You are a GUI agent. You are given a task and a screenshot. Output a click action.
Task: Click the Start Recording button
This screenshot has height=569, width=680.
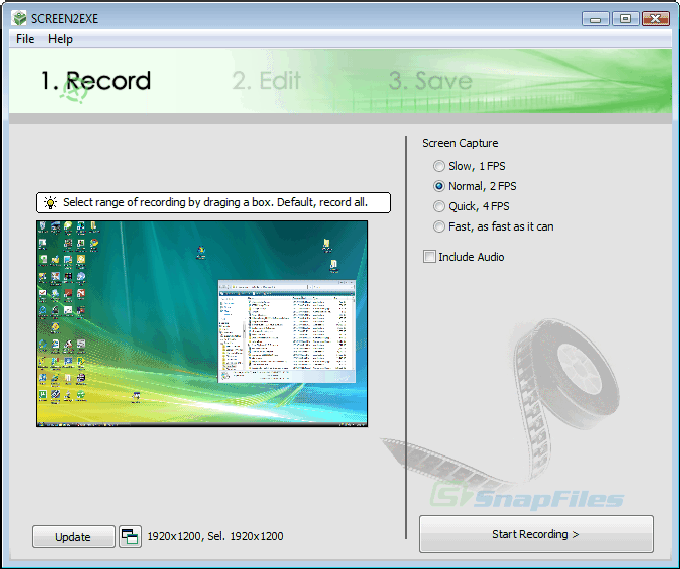point(536,534)
